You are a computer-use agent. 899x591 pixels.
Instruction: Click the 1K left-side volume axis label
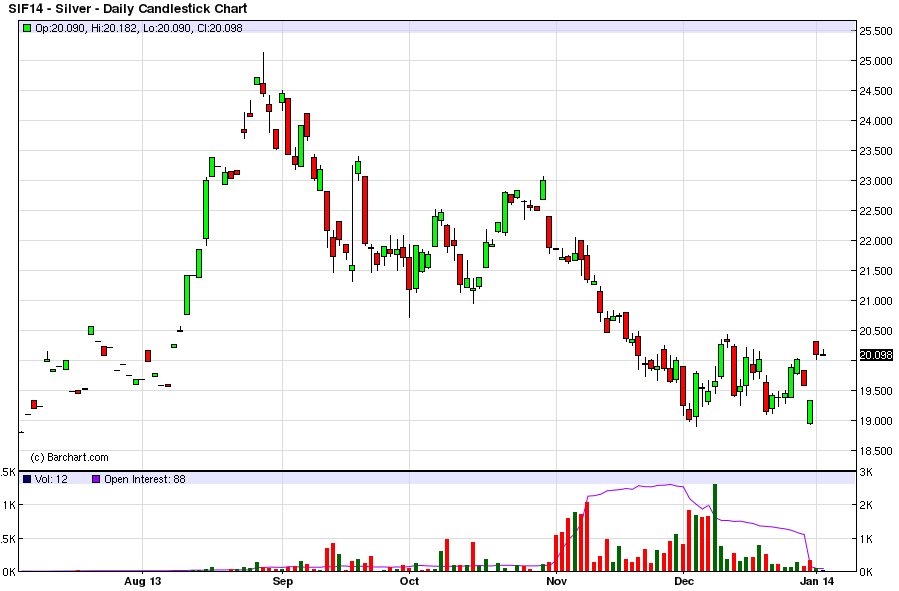pos(9,506)
